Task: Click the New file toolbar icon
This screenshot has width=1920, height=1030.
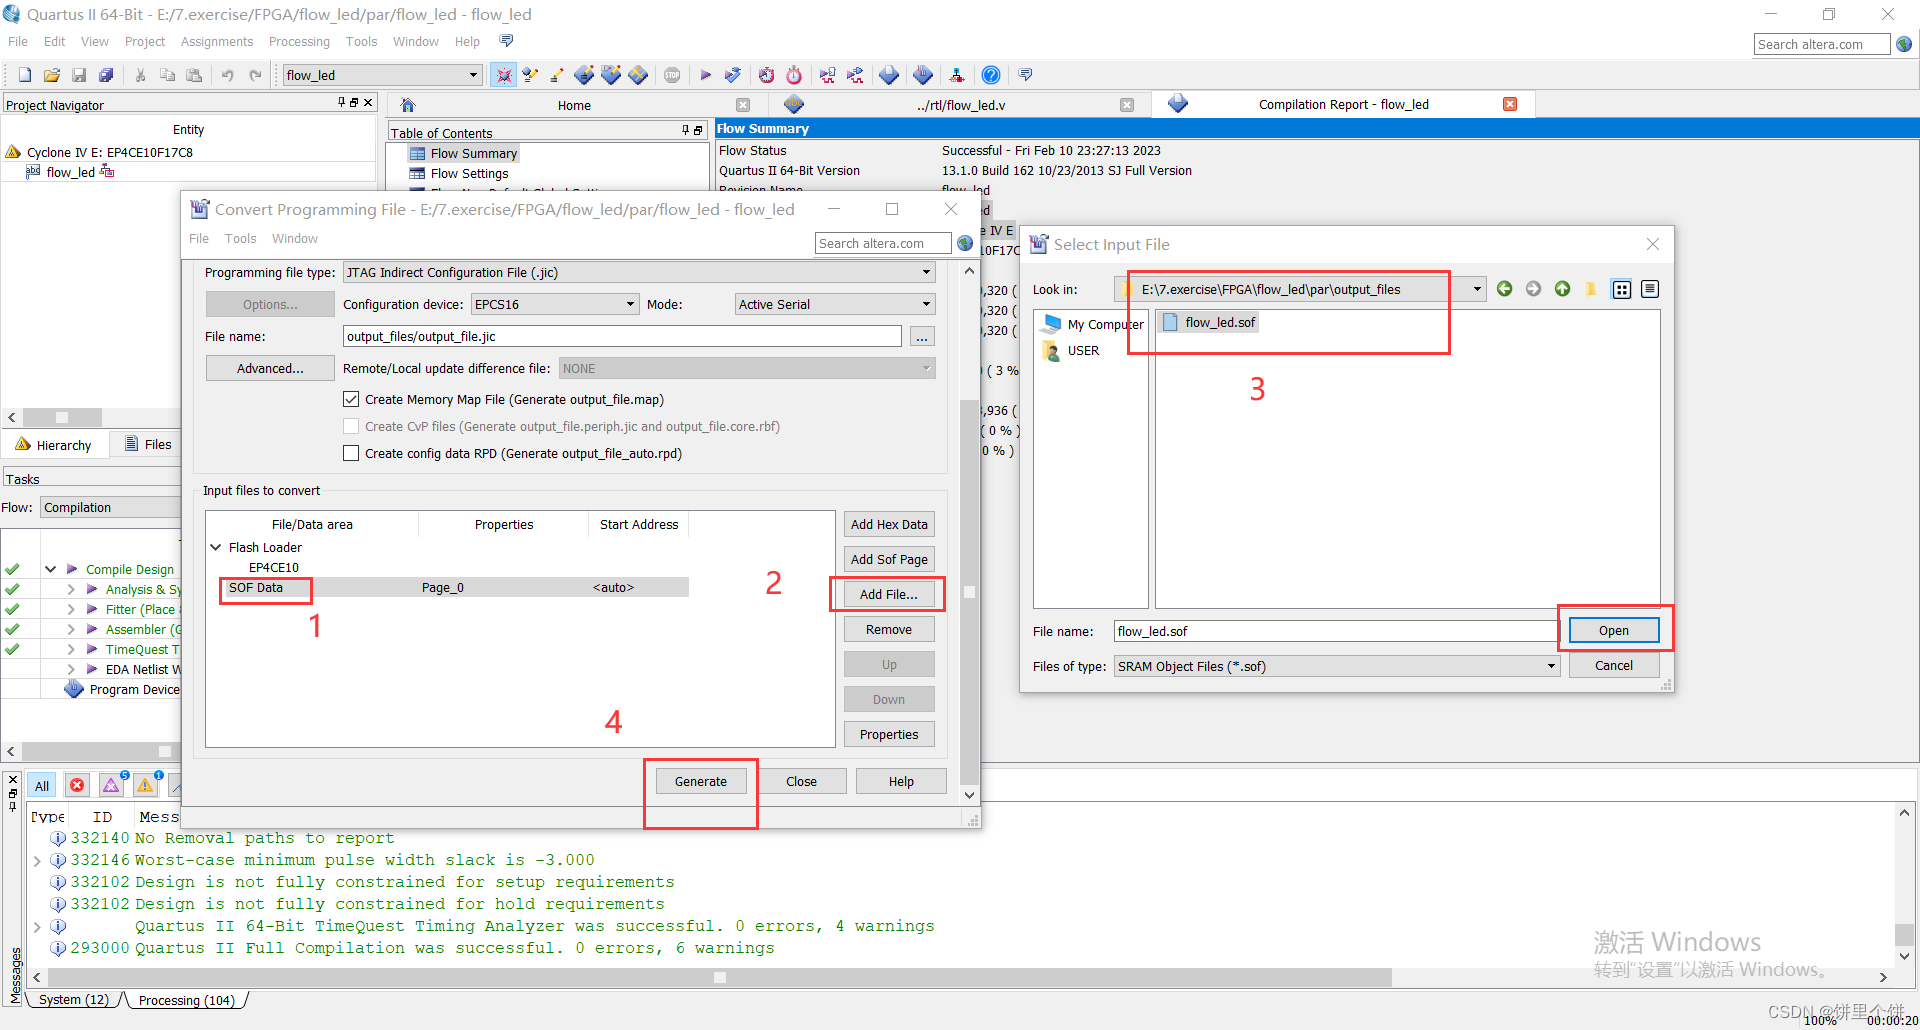Action: [x=25, y=75]
